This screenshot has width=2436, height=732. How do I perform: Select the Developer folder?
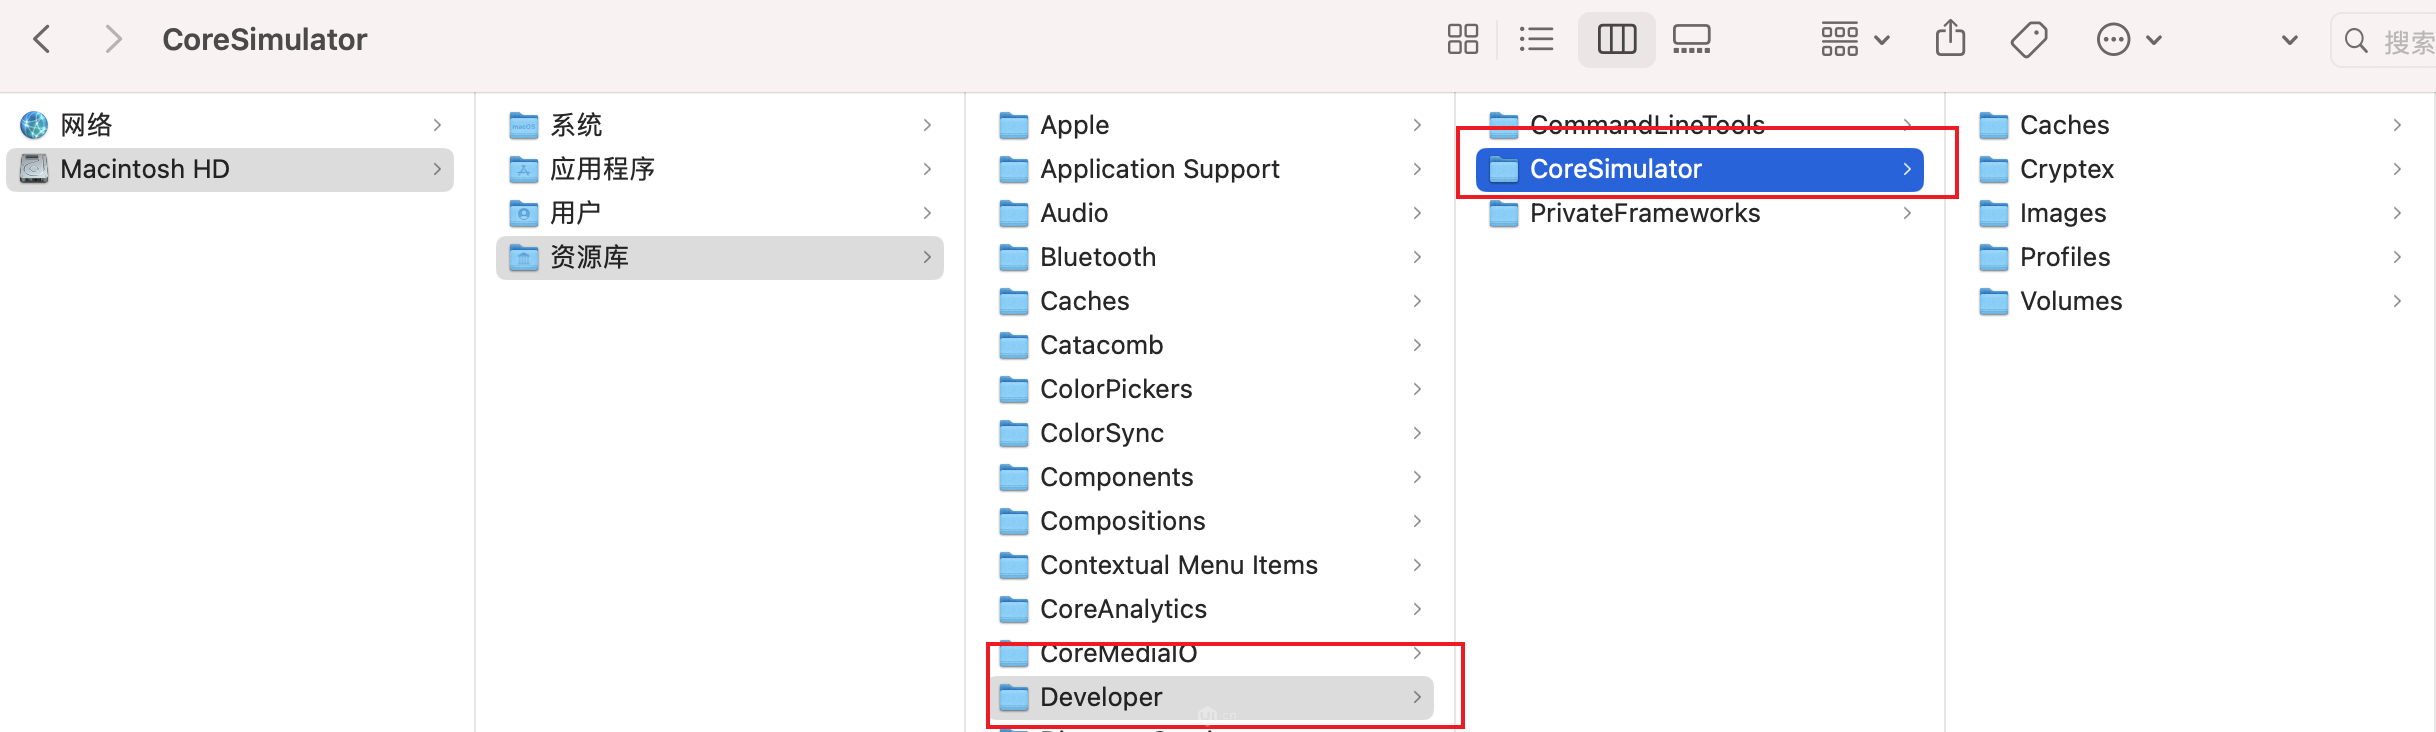tap(1210, 697)
